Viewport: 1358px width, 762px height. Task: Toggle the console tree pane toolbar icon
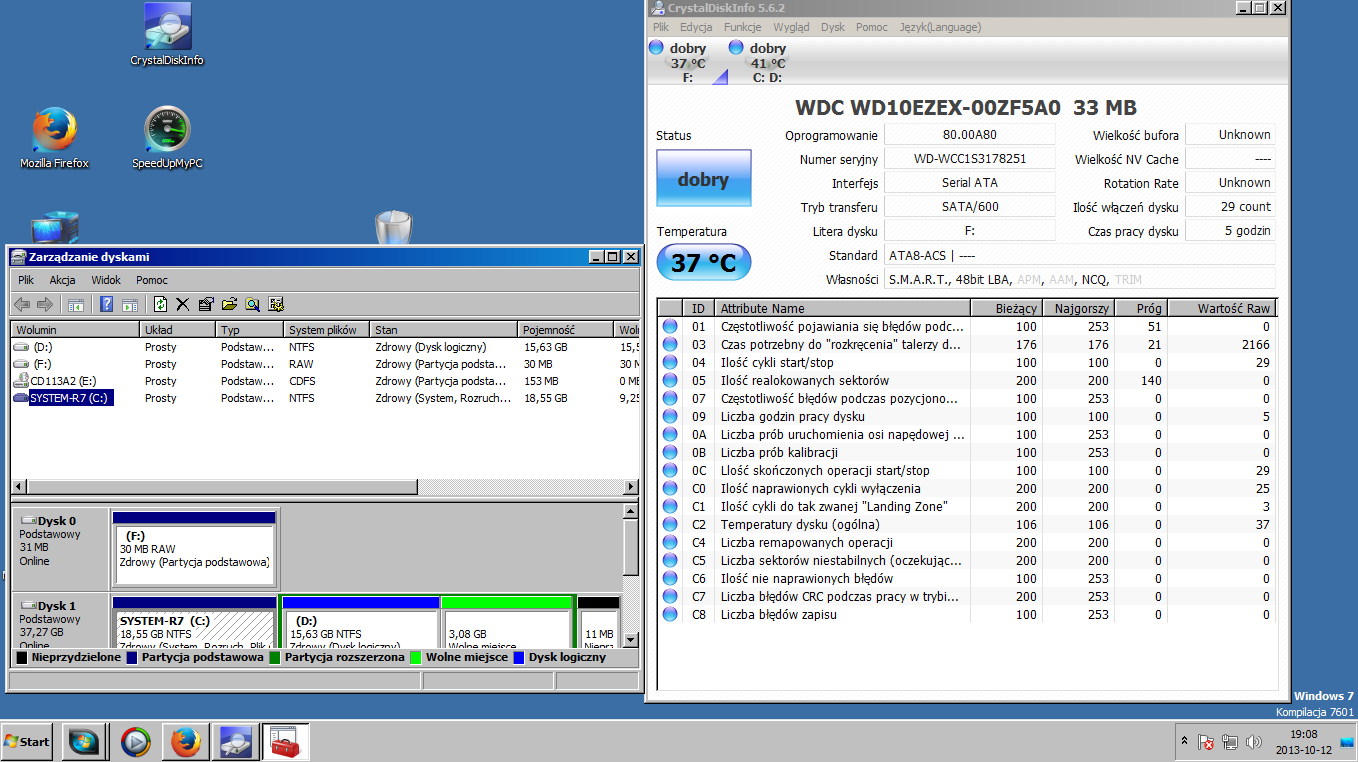click(x=75, y=304)
